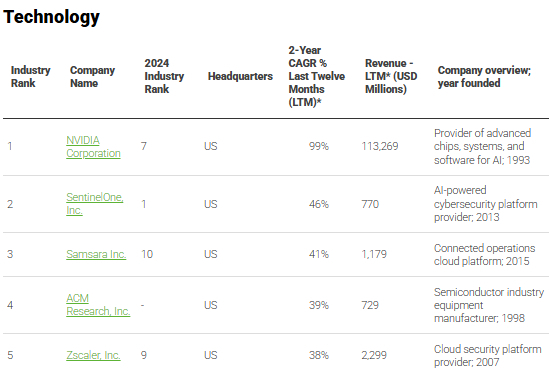The image size is (549, 375).
Task: Open the SentinelOne, Inc. link
Action: click(95, 204)
